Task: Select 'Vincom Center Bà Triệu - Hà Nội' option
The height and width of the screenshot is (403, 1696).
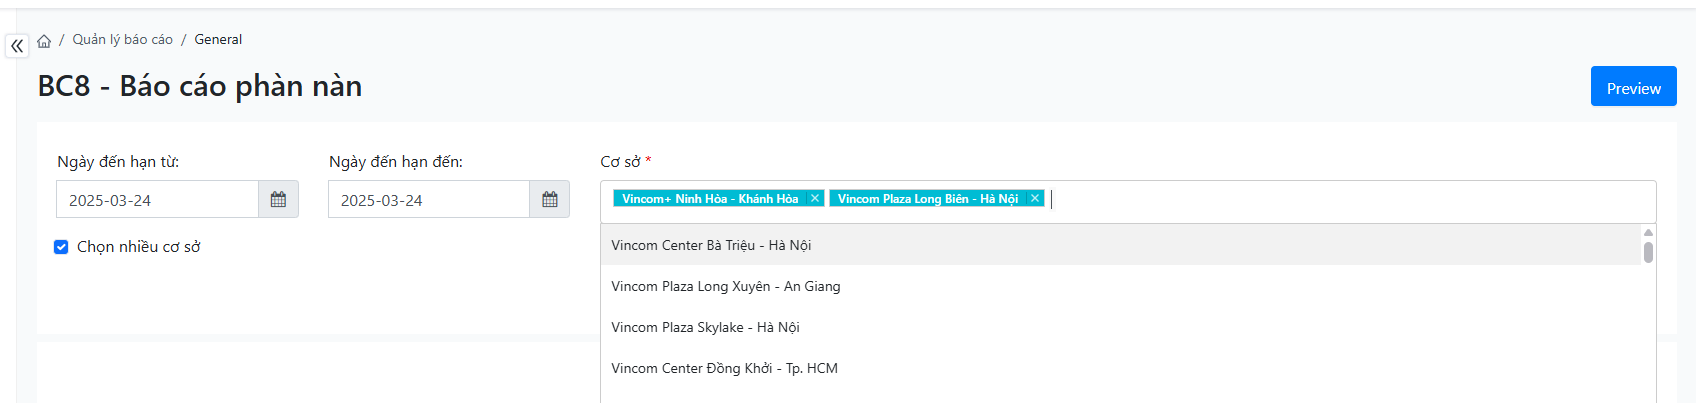Action: point(711,245)
